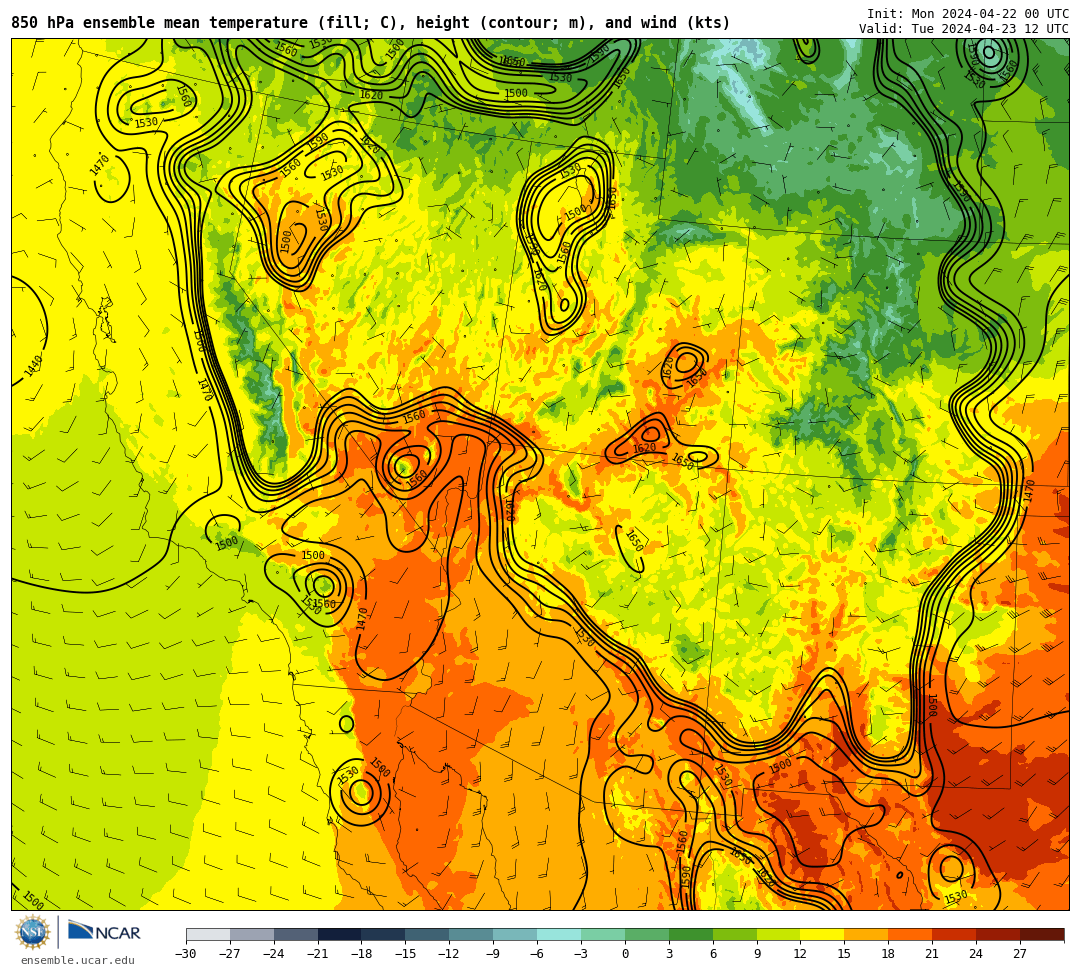Click the '−15' colorbar tick label
Screen dimensions: 1080x973
[406, 954]
